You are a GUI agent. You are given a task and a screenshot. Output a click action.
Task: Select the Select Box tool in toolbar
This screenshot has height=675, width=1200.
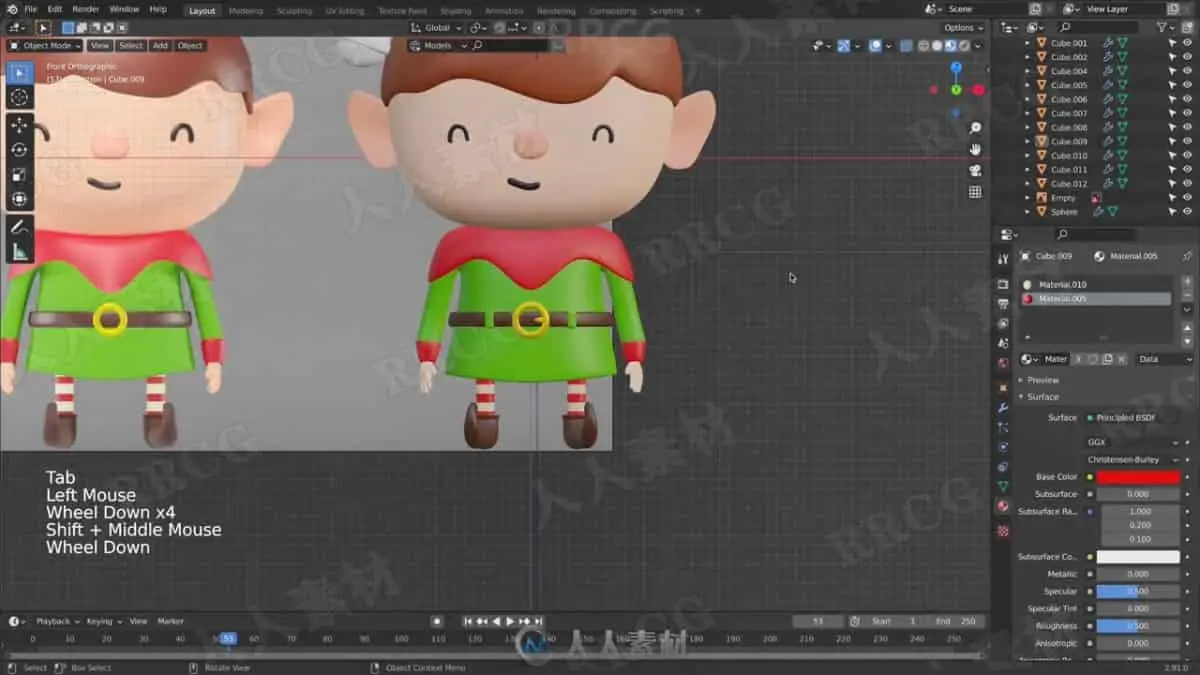tap(19, 73)
